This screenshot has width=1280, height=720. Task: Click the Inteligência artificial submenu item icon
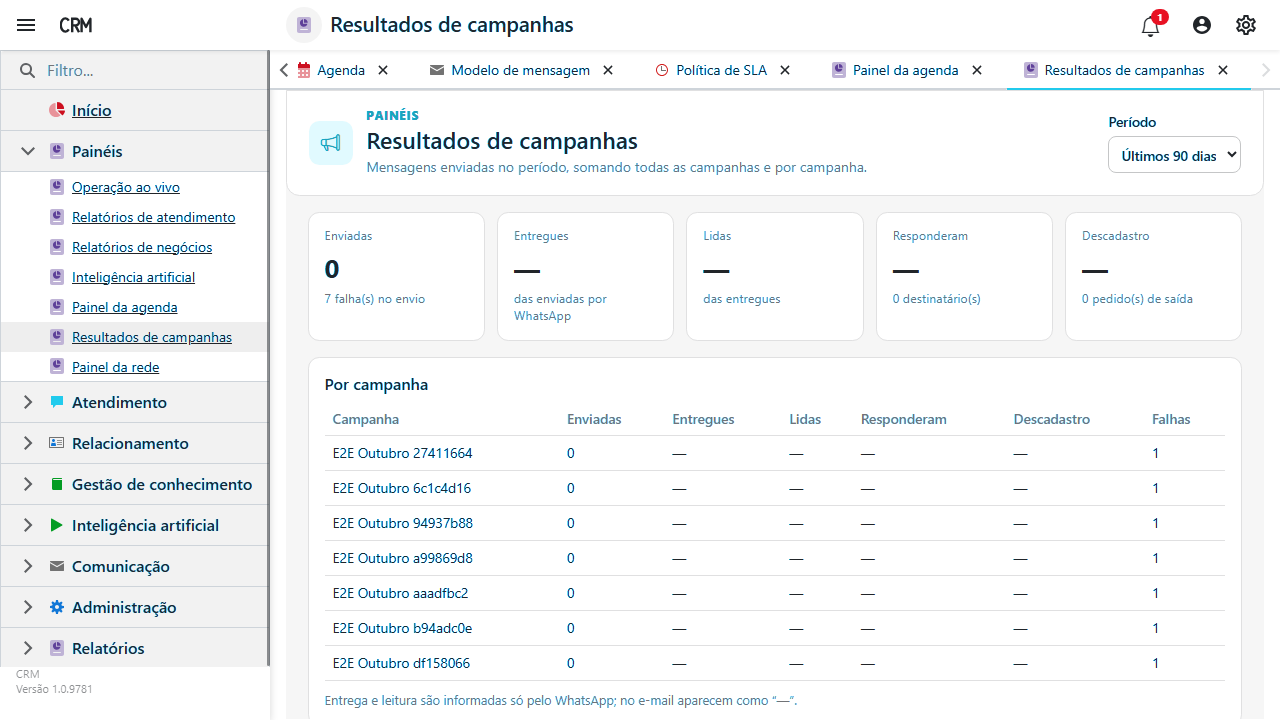57,277
